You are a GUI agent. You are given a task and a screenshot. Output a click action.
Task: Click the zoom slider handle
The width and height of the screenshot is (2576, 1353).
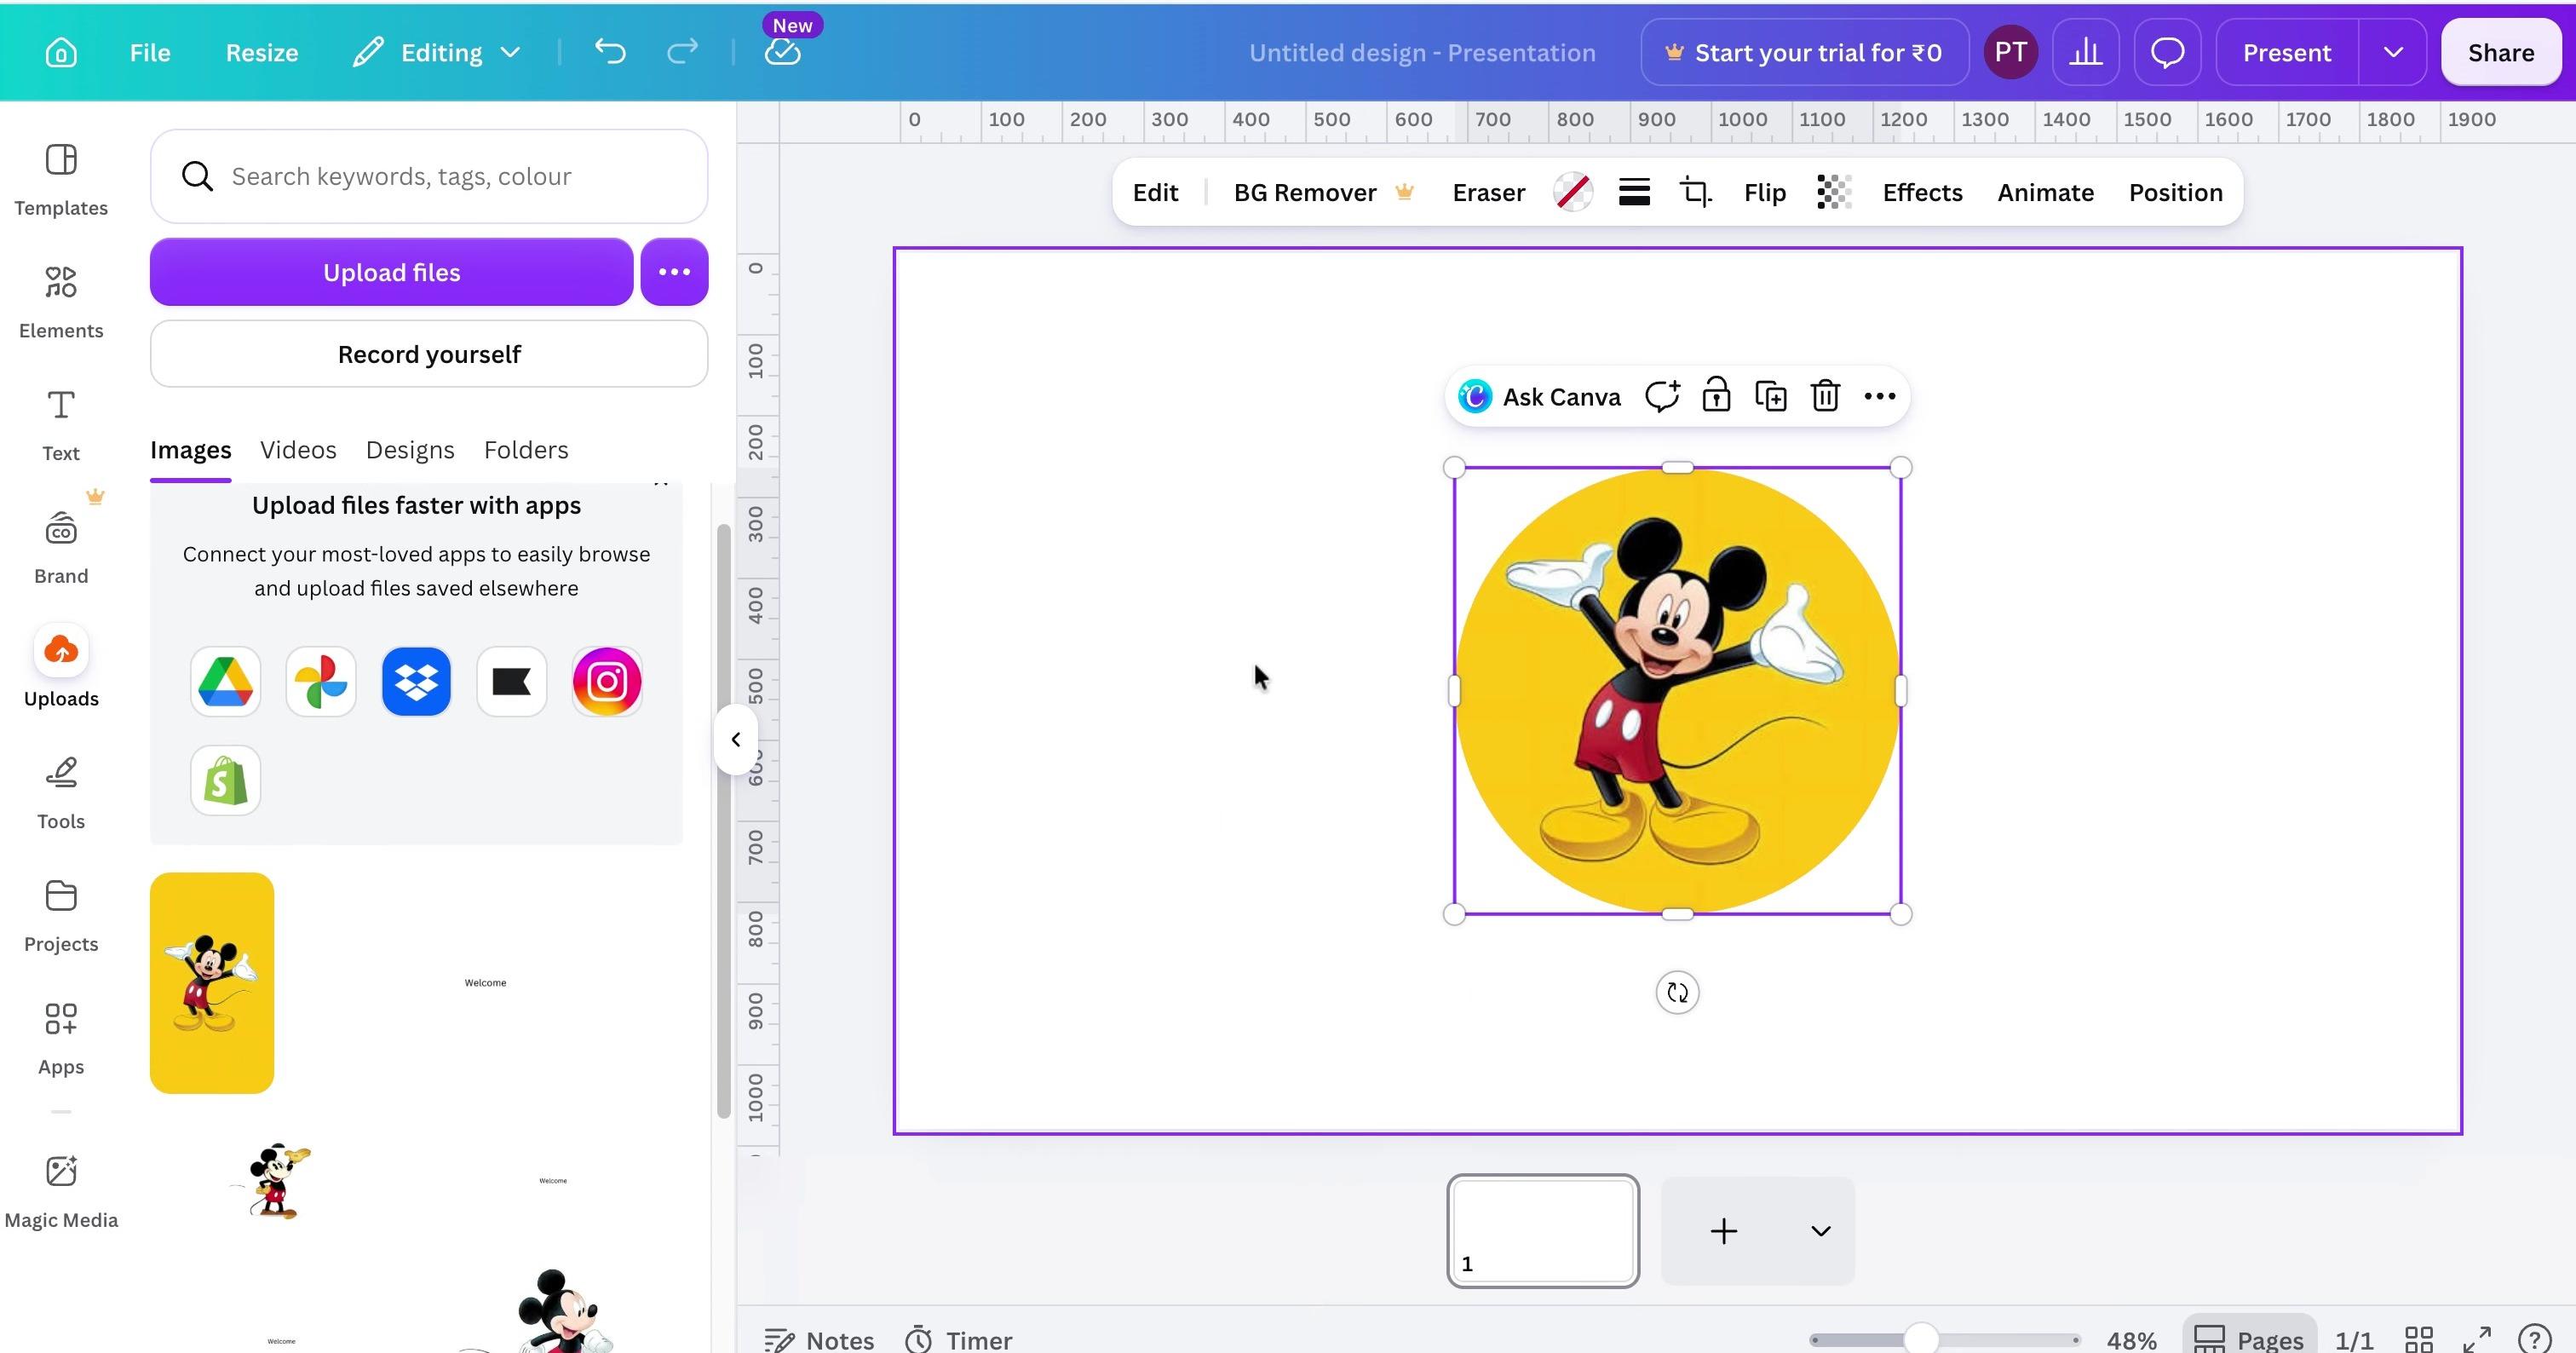(1920, 1338)
